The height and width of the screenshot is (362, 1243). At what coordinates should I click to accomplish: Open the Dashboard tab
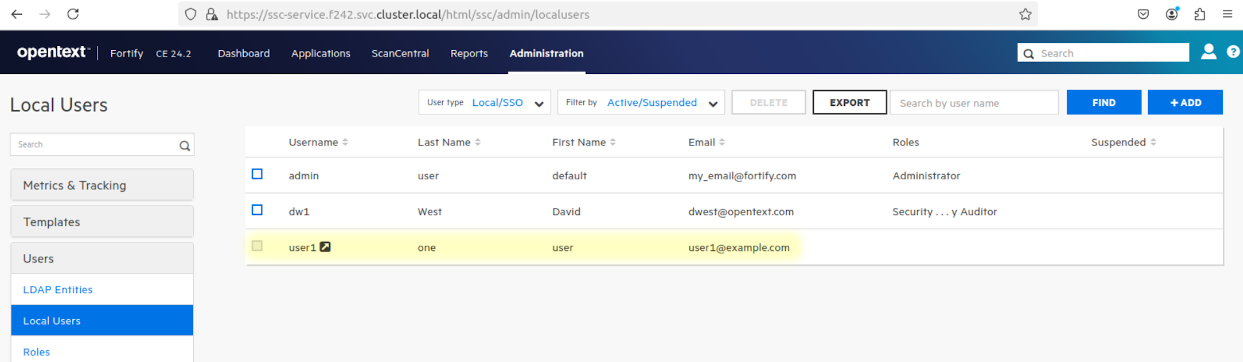point(244,53)
